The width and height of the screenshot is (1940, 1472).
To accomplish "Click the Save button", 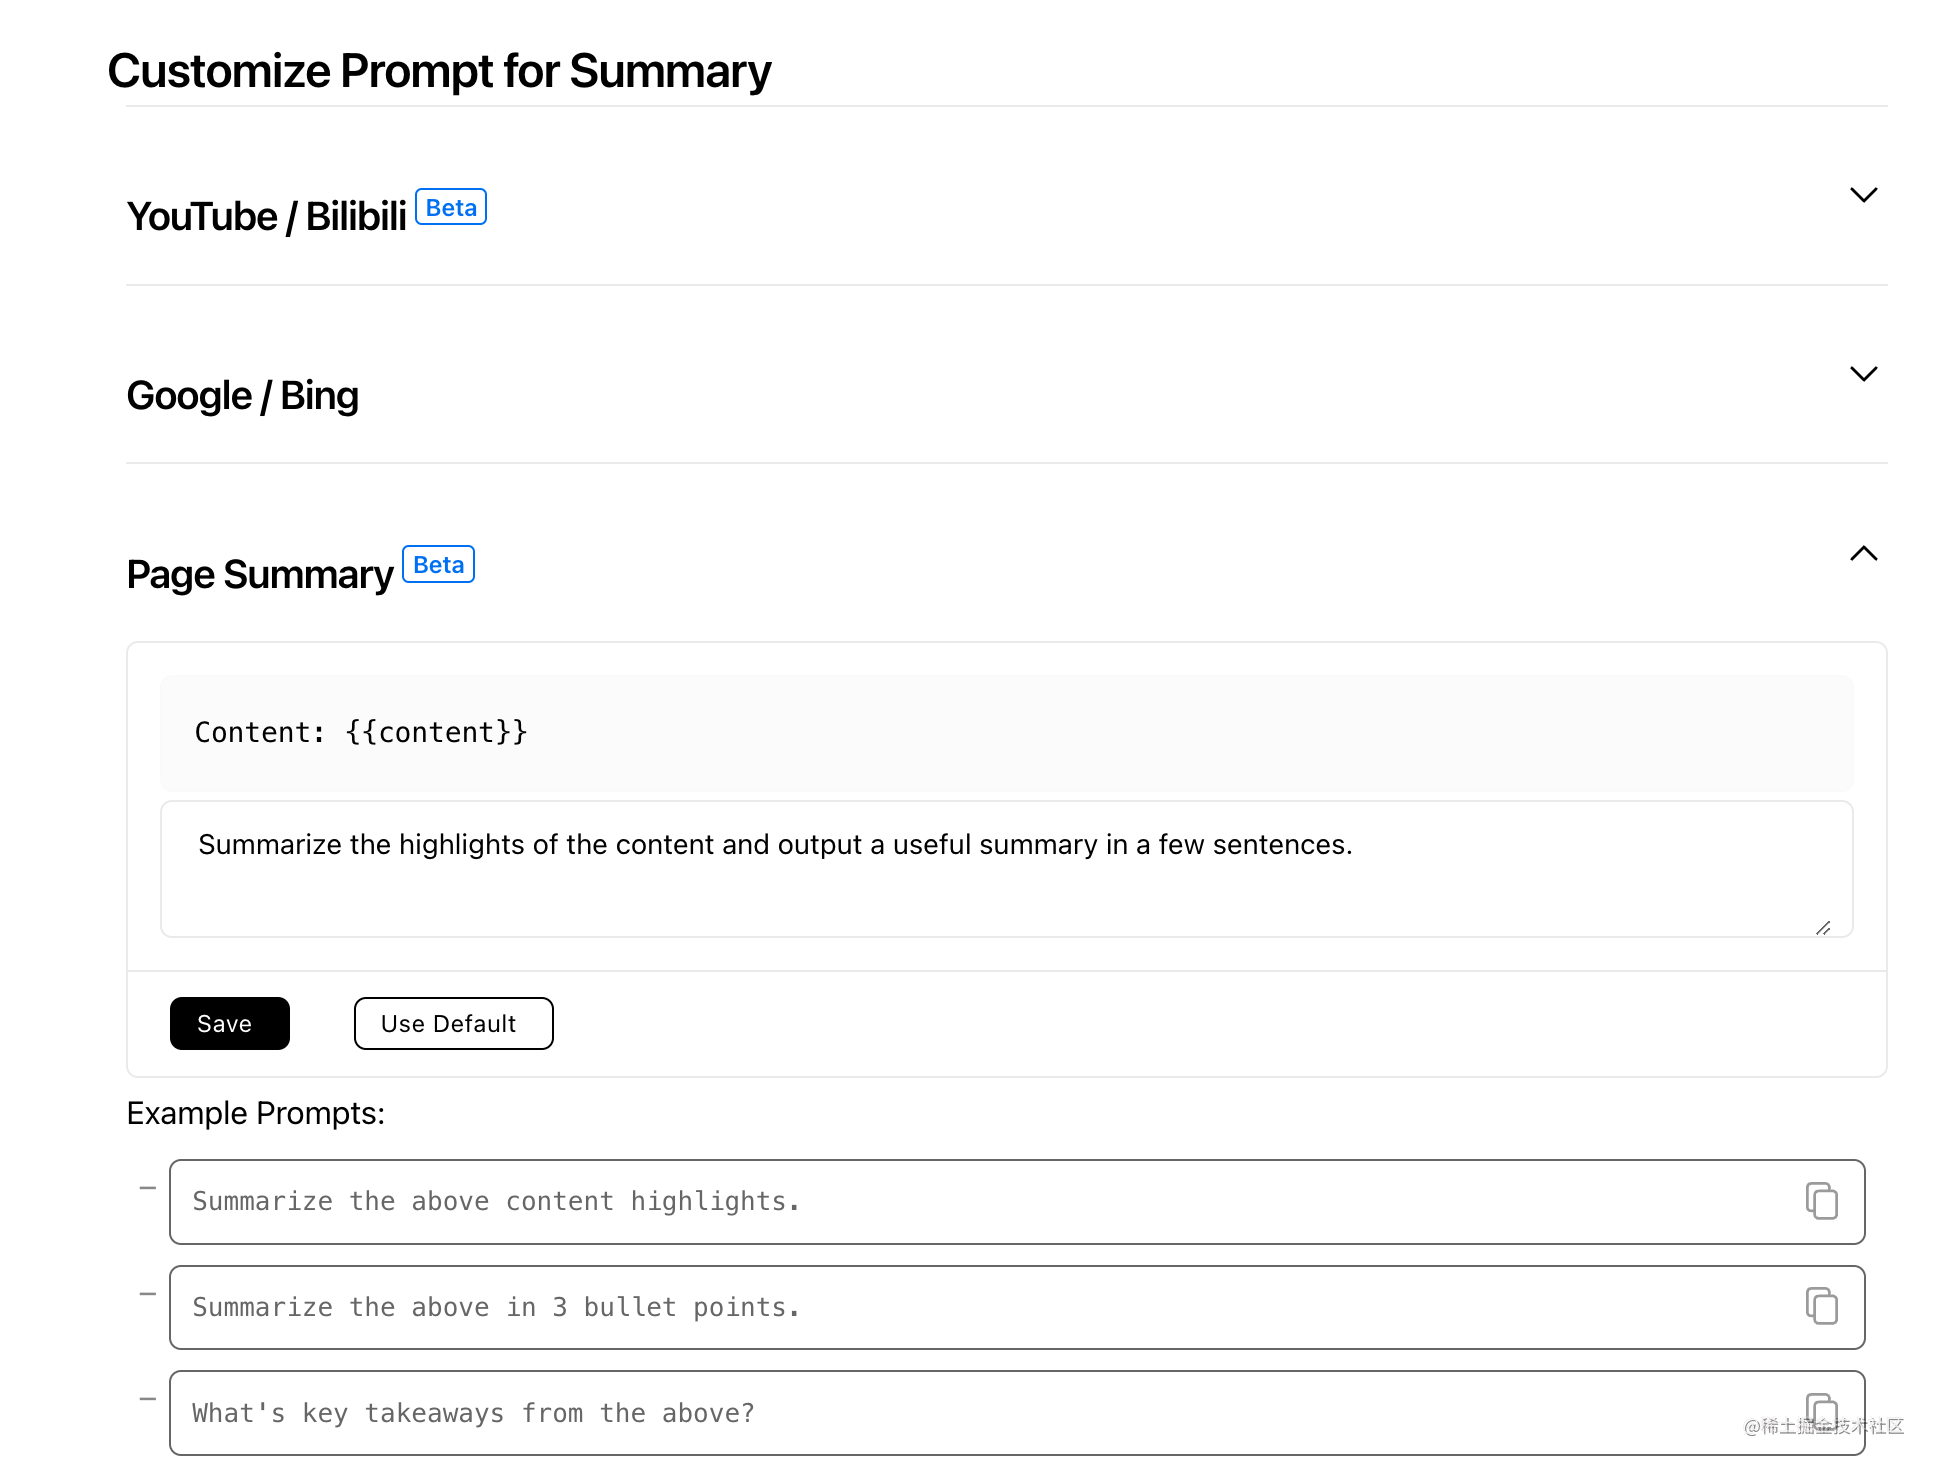I will (230, 1023).
